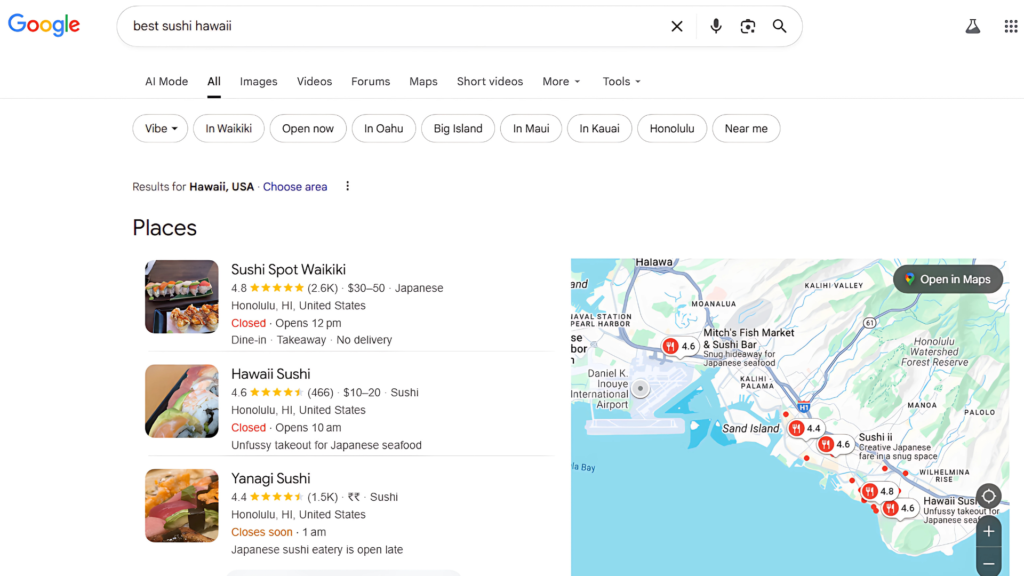Click the Choose area link
This screenshot has height=576, width=1024.
tap(295, 187)
